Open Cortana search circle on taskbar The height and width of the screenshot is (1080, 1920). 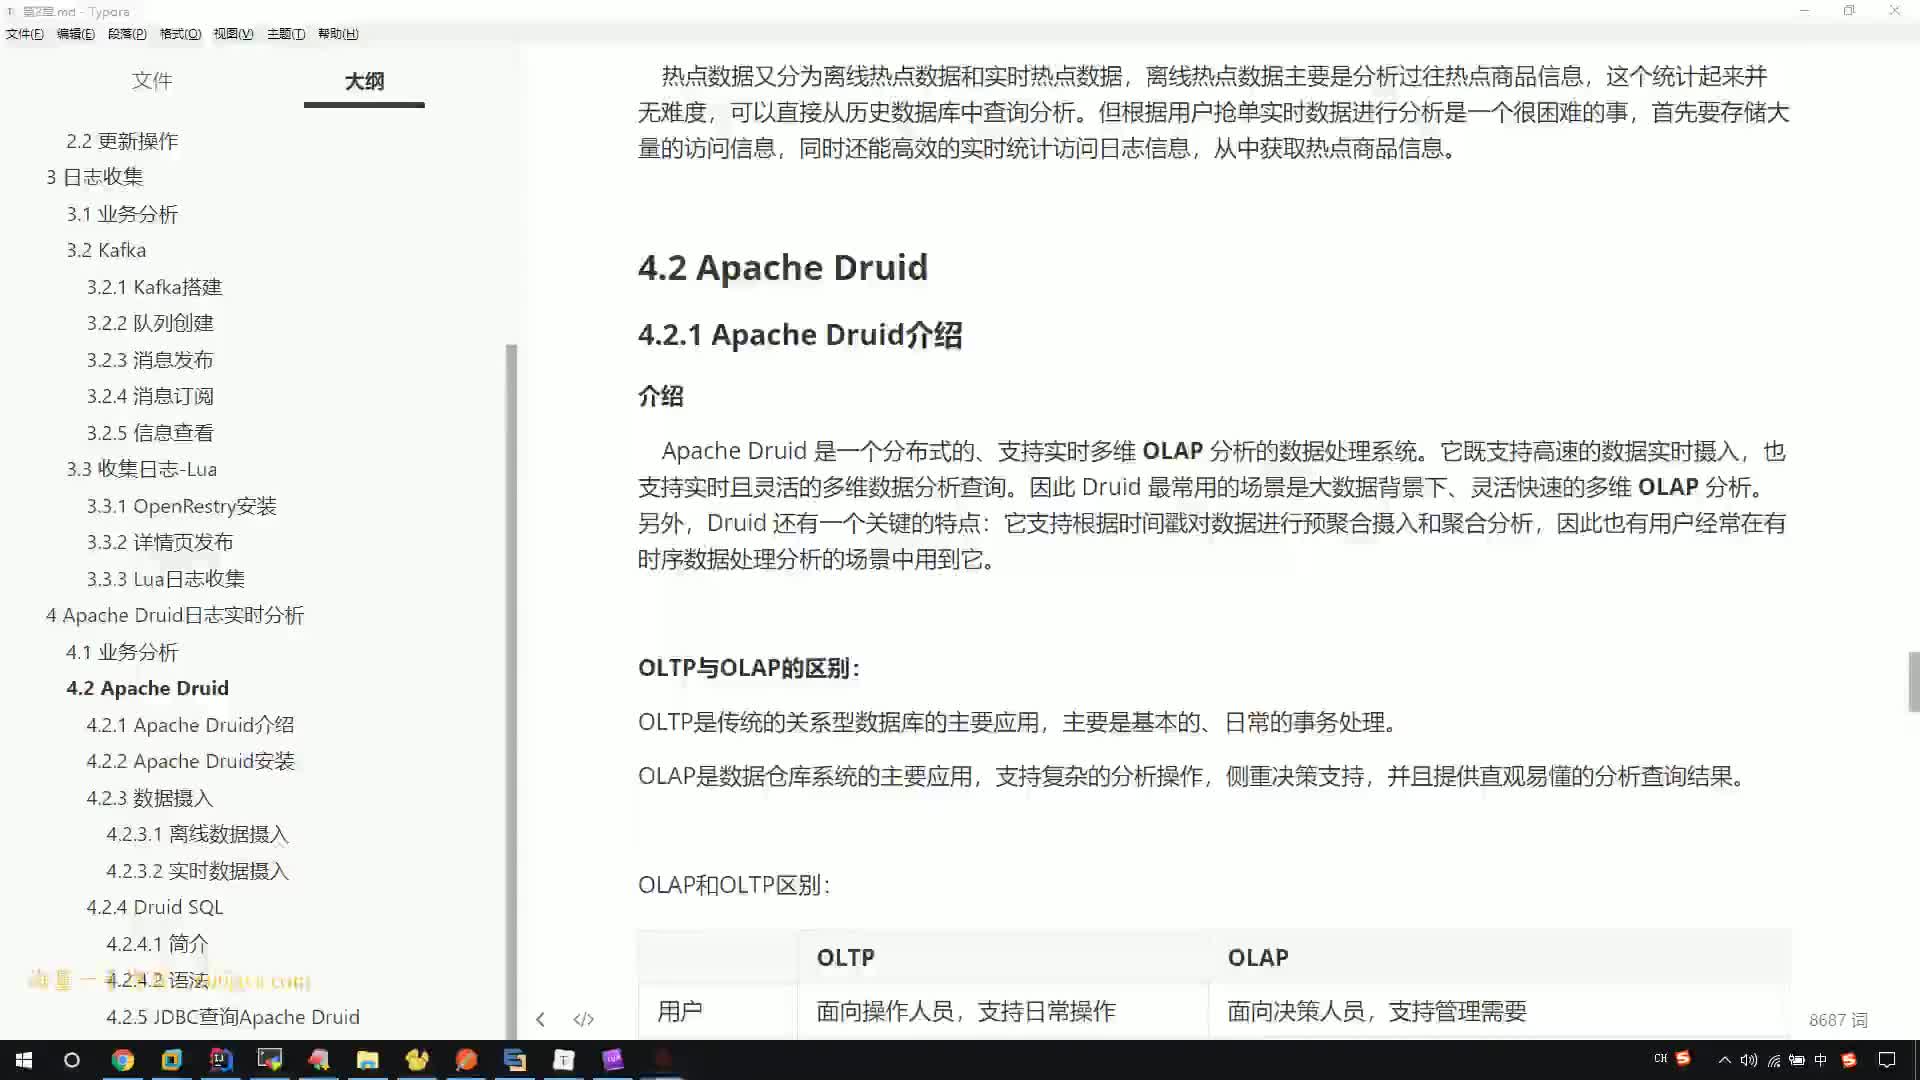pos(72,1060)
